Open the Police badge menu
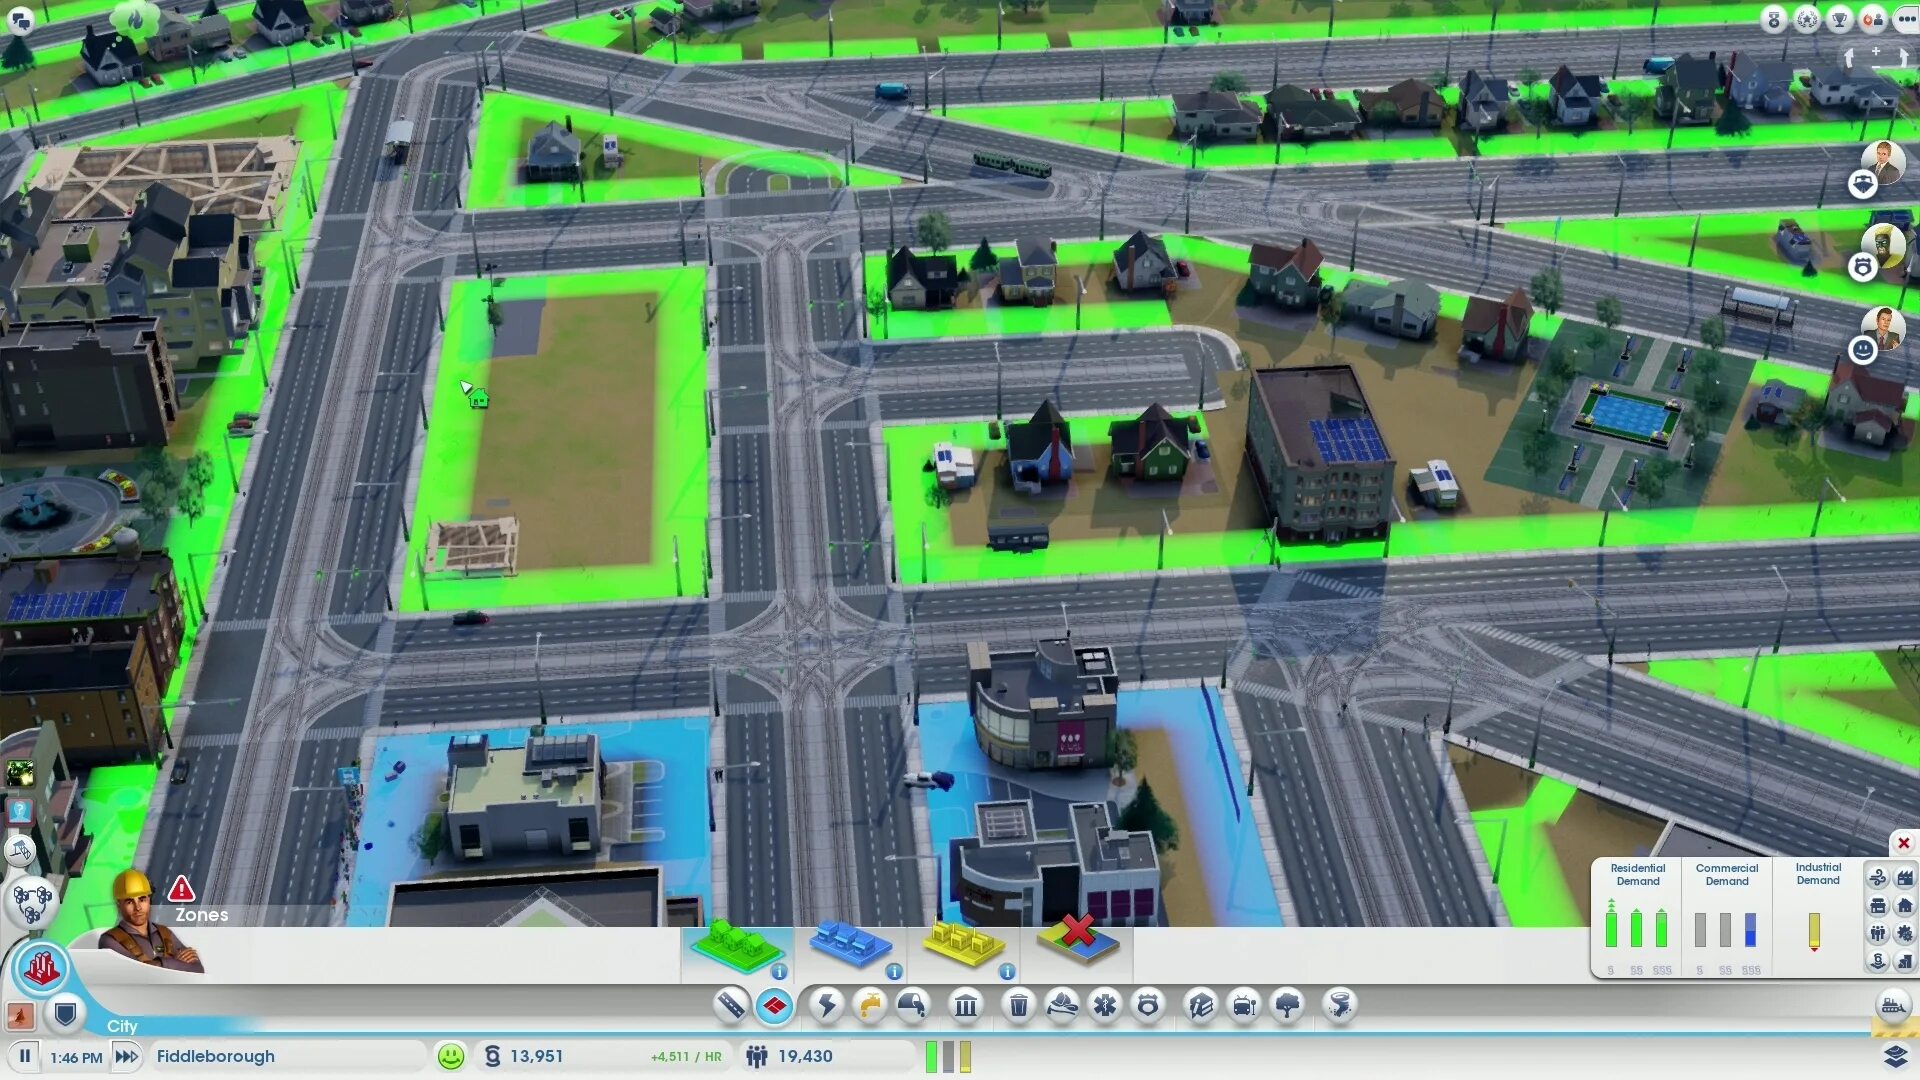Screen dimensions: 1920x1080 coord(1148,1004)
